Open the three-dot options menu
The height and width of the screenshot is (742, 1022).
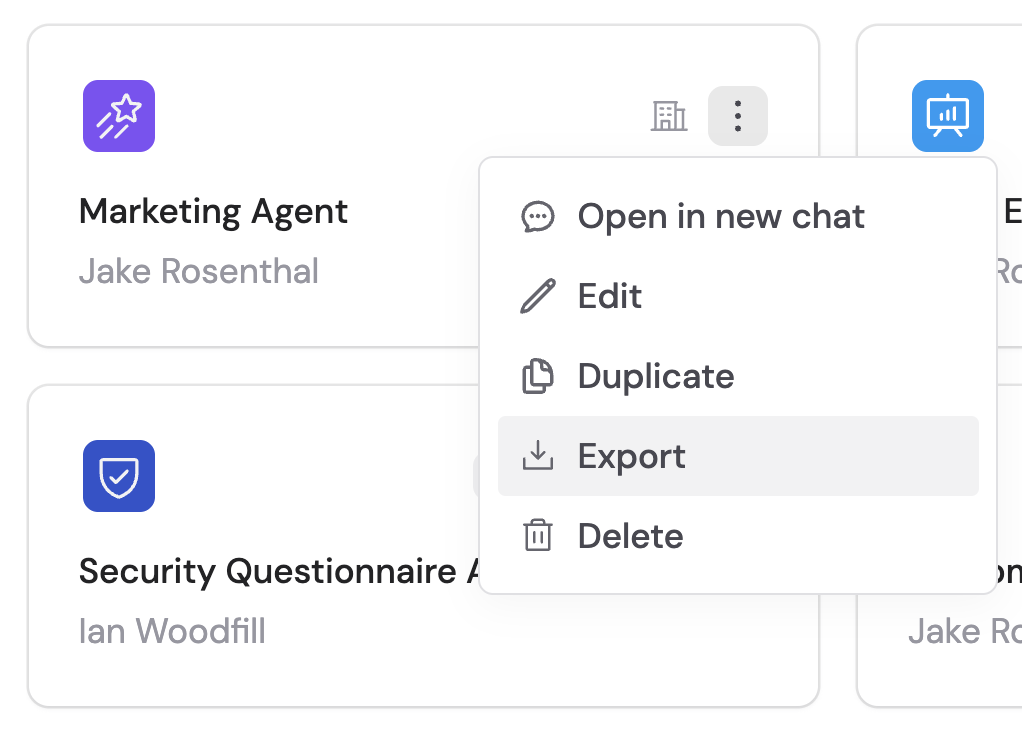point(737,116)
